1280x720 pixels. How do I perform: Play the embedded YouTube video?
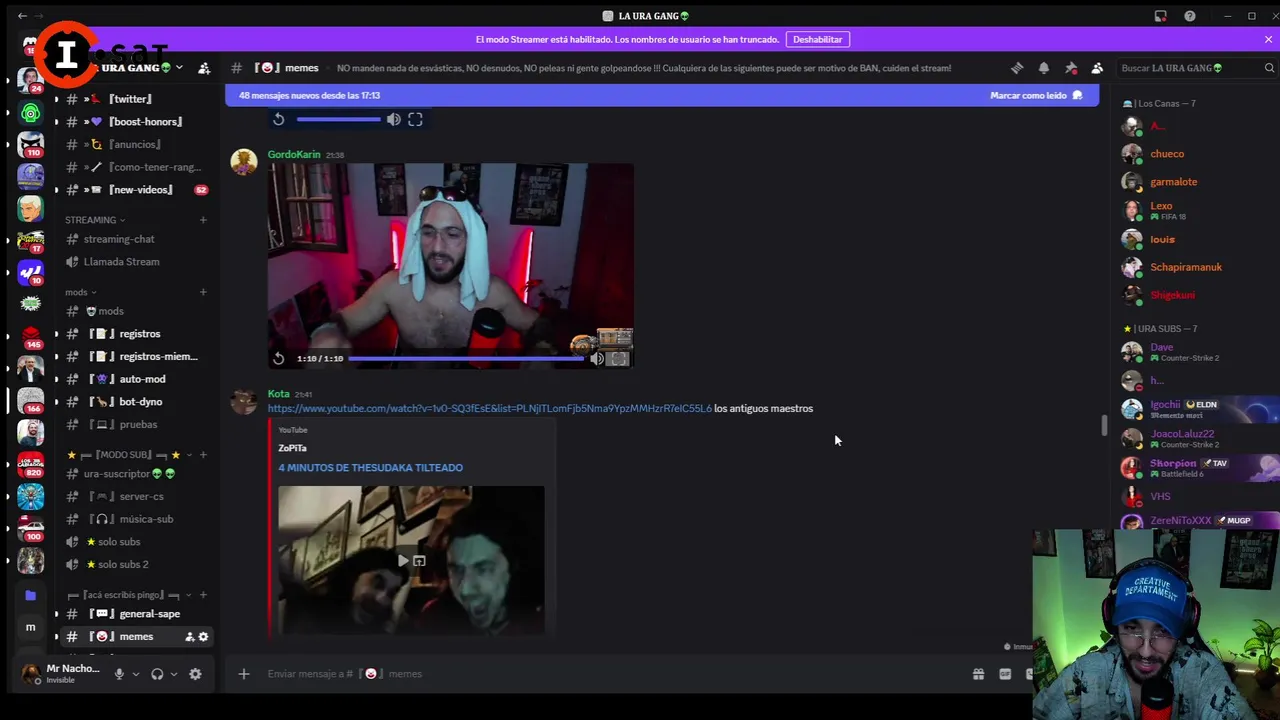pos(402,561)
